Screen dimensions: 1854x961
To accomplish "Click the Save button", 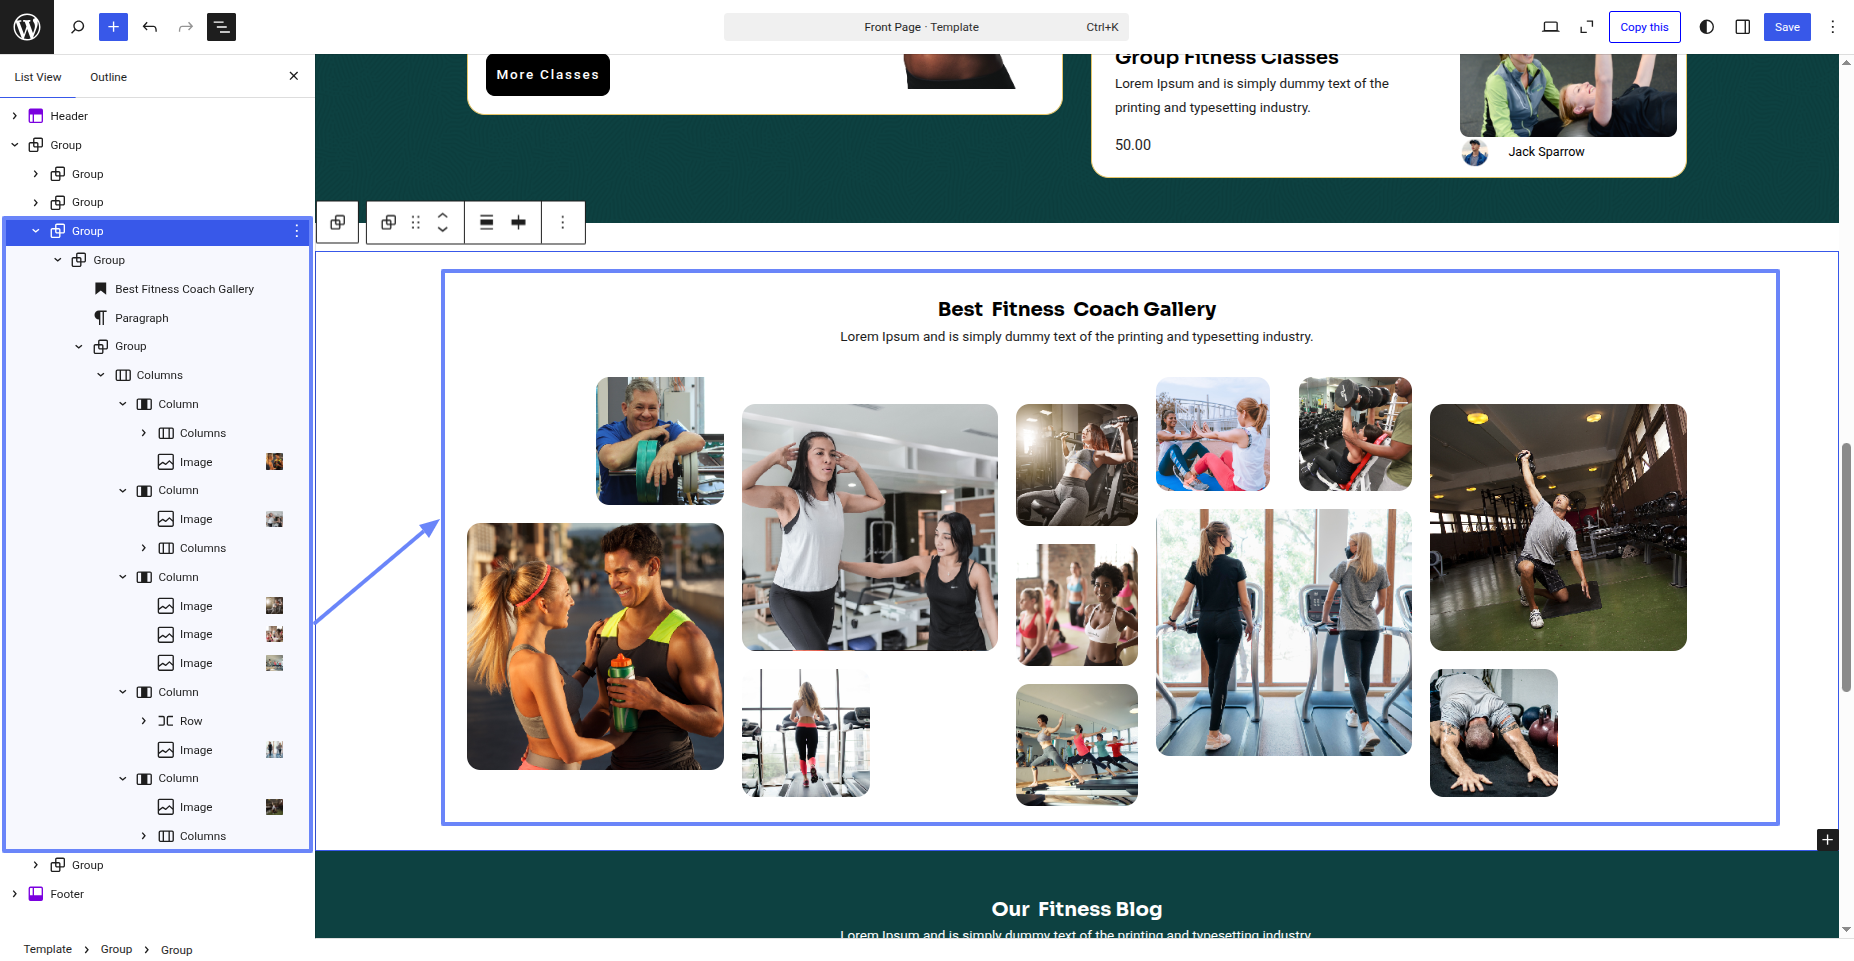I will [1786, 27].
